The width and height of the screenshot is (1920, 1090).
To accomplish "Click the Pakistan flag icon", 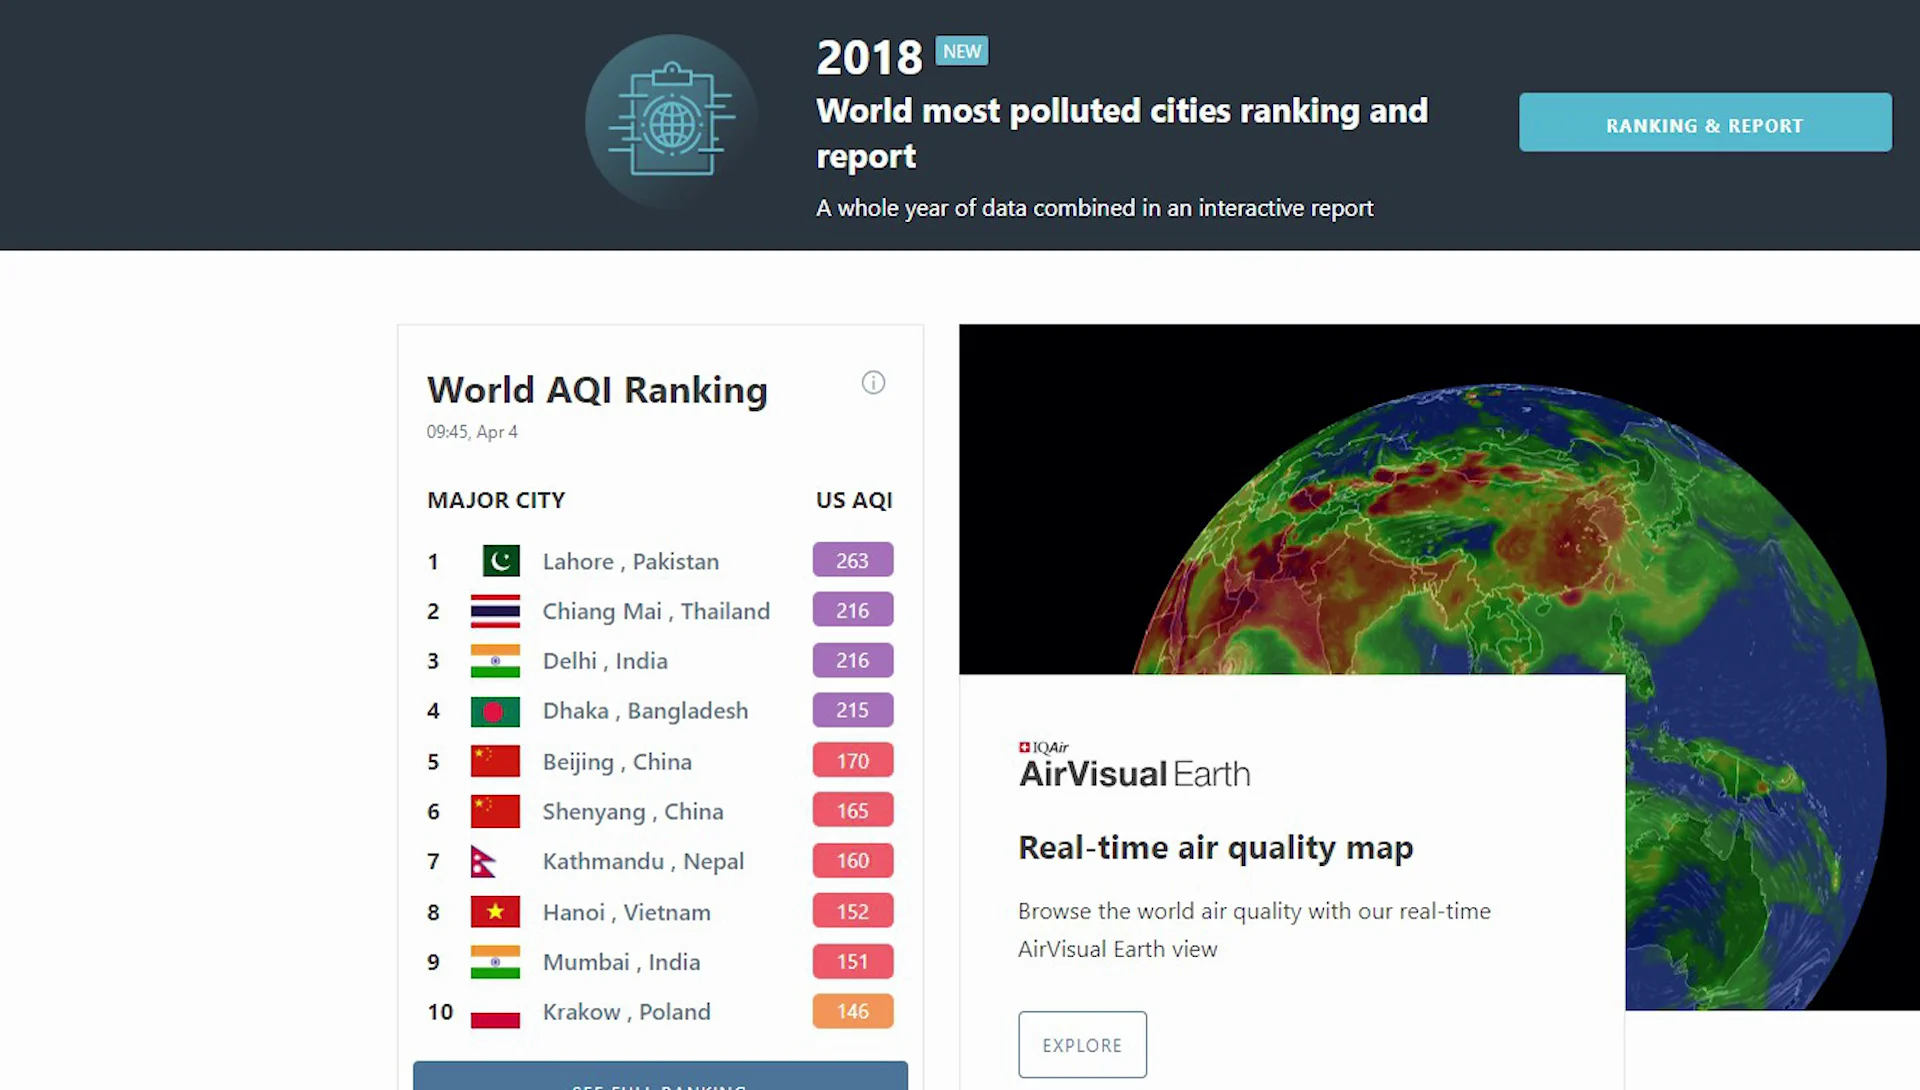I will click(x=501, y=561).
